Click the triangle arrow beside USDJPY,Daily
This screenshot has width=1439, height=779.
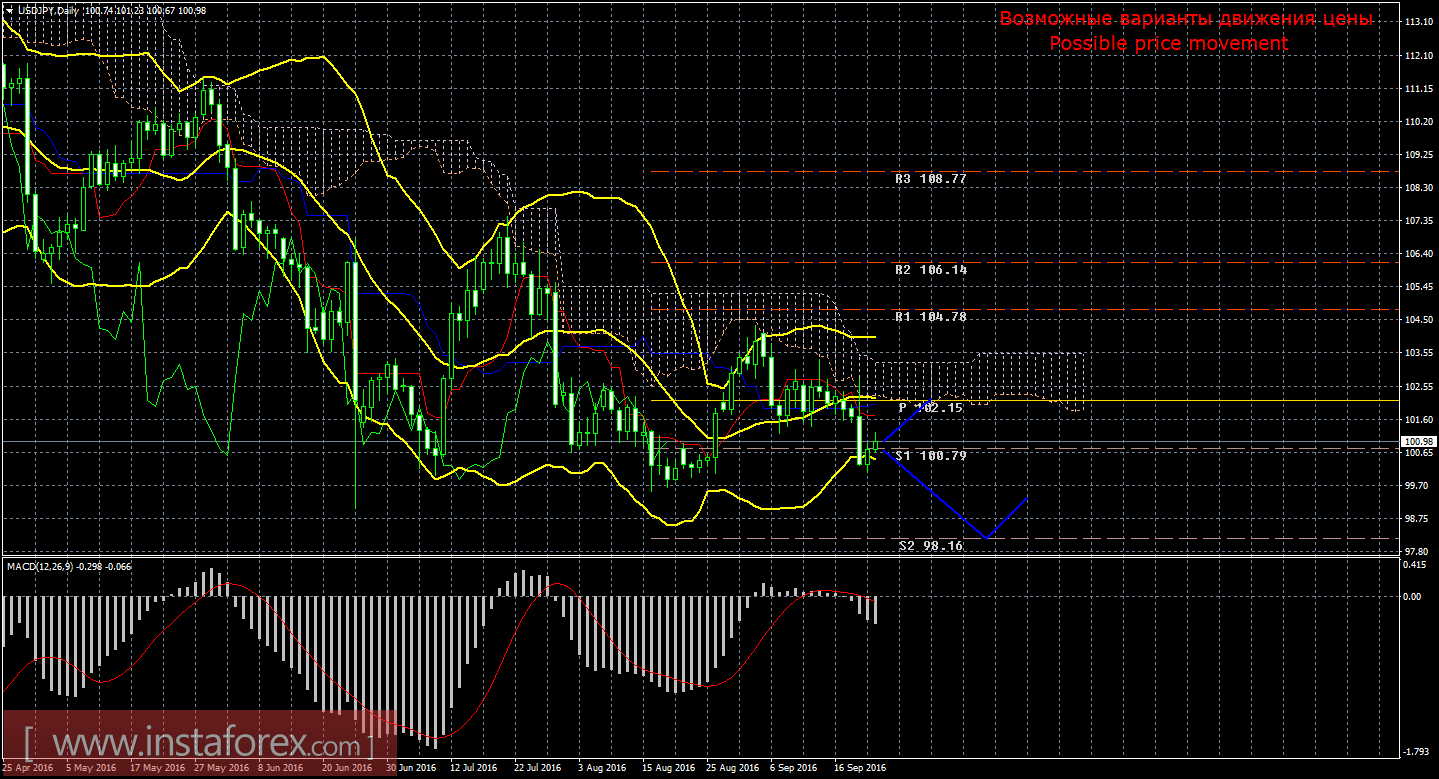coord(9,9)
